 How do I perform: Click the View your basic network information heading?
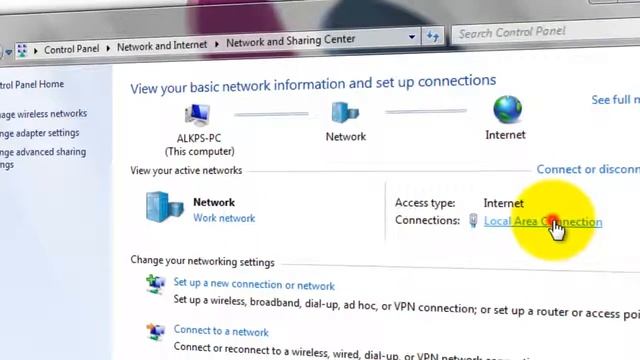(x=313, y=84)
